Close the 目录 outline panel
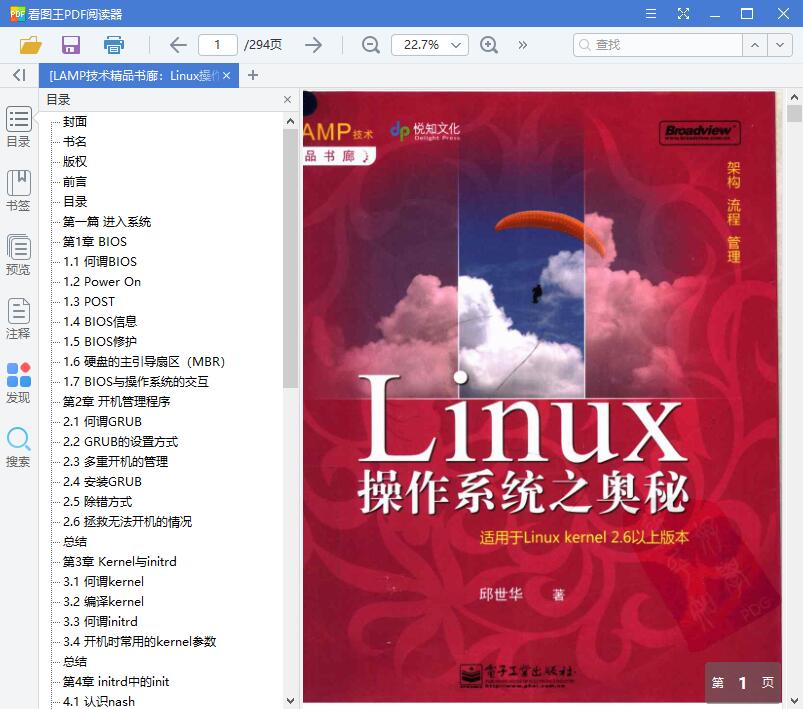The height and width of the screenshot is (709, 803). [287, 99]
